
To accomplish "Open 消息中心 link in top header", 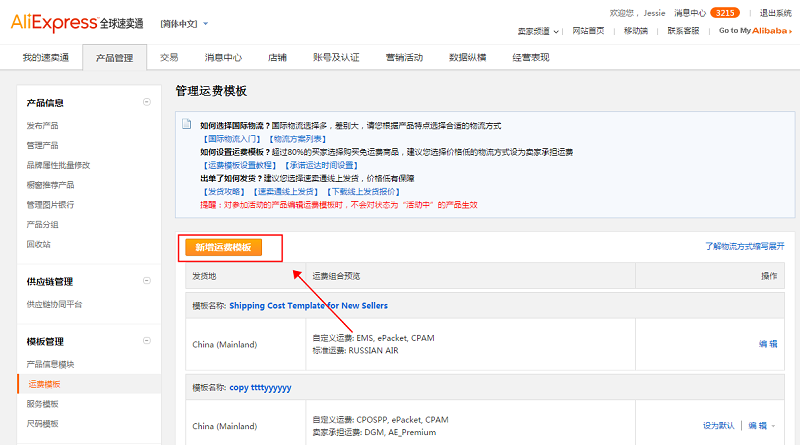I will [x=690, y=13].
